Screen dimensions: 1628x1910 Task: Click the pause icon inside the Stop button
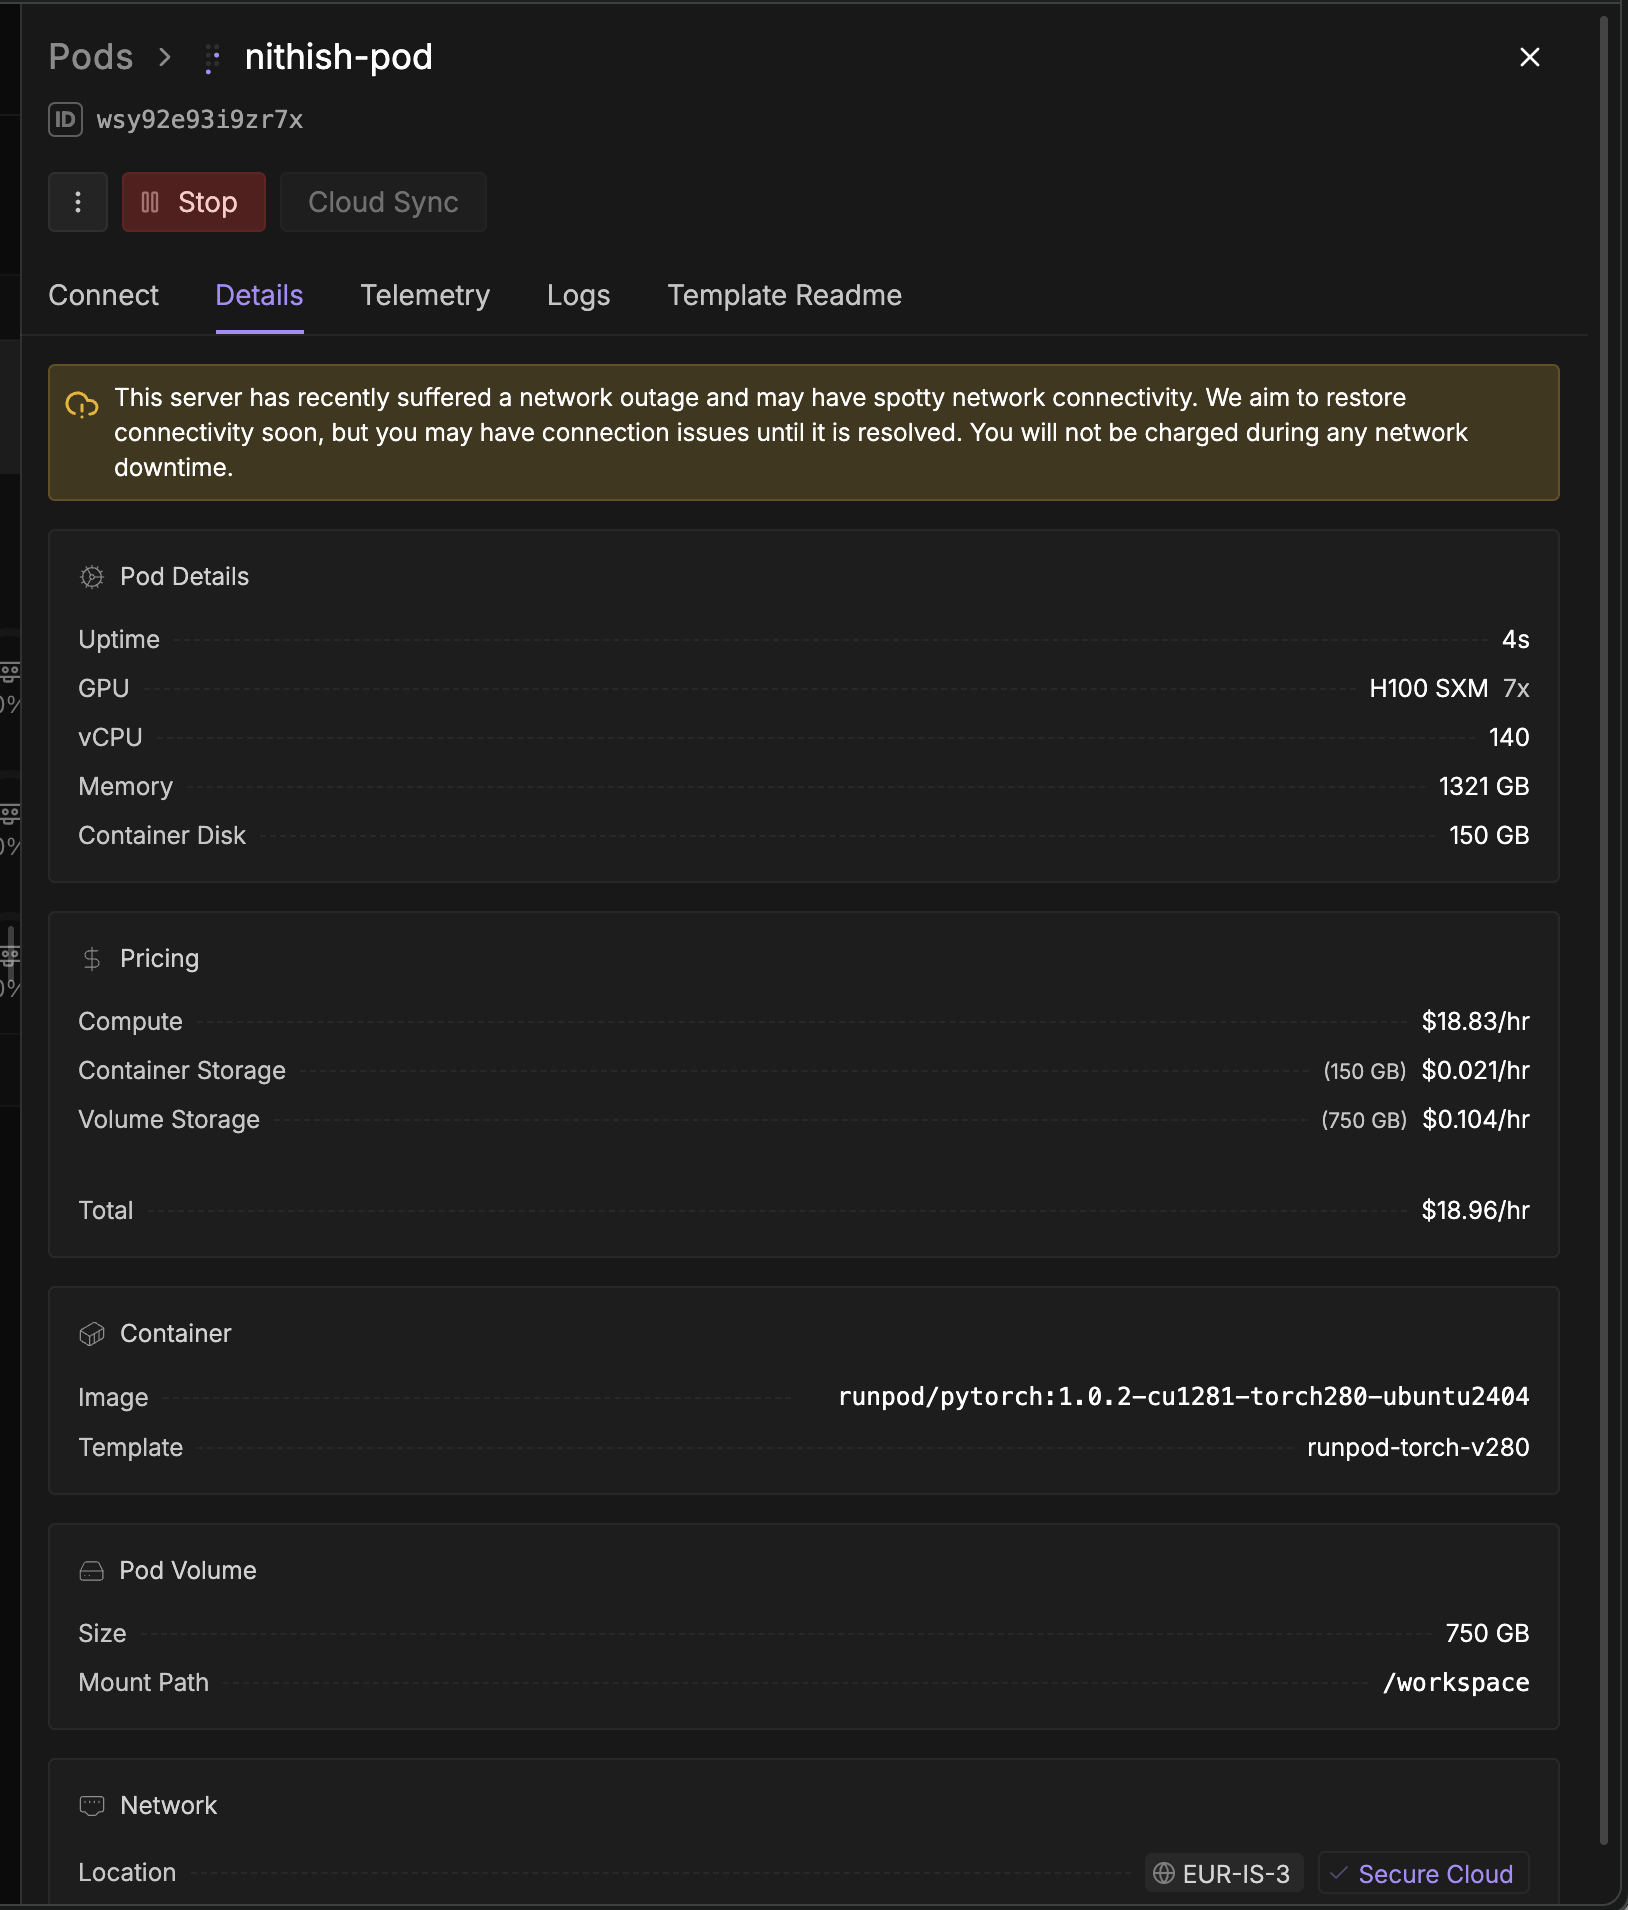pos(150,202)
